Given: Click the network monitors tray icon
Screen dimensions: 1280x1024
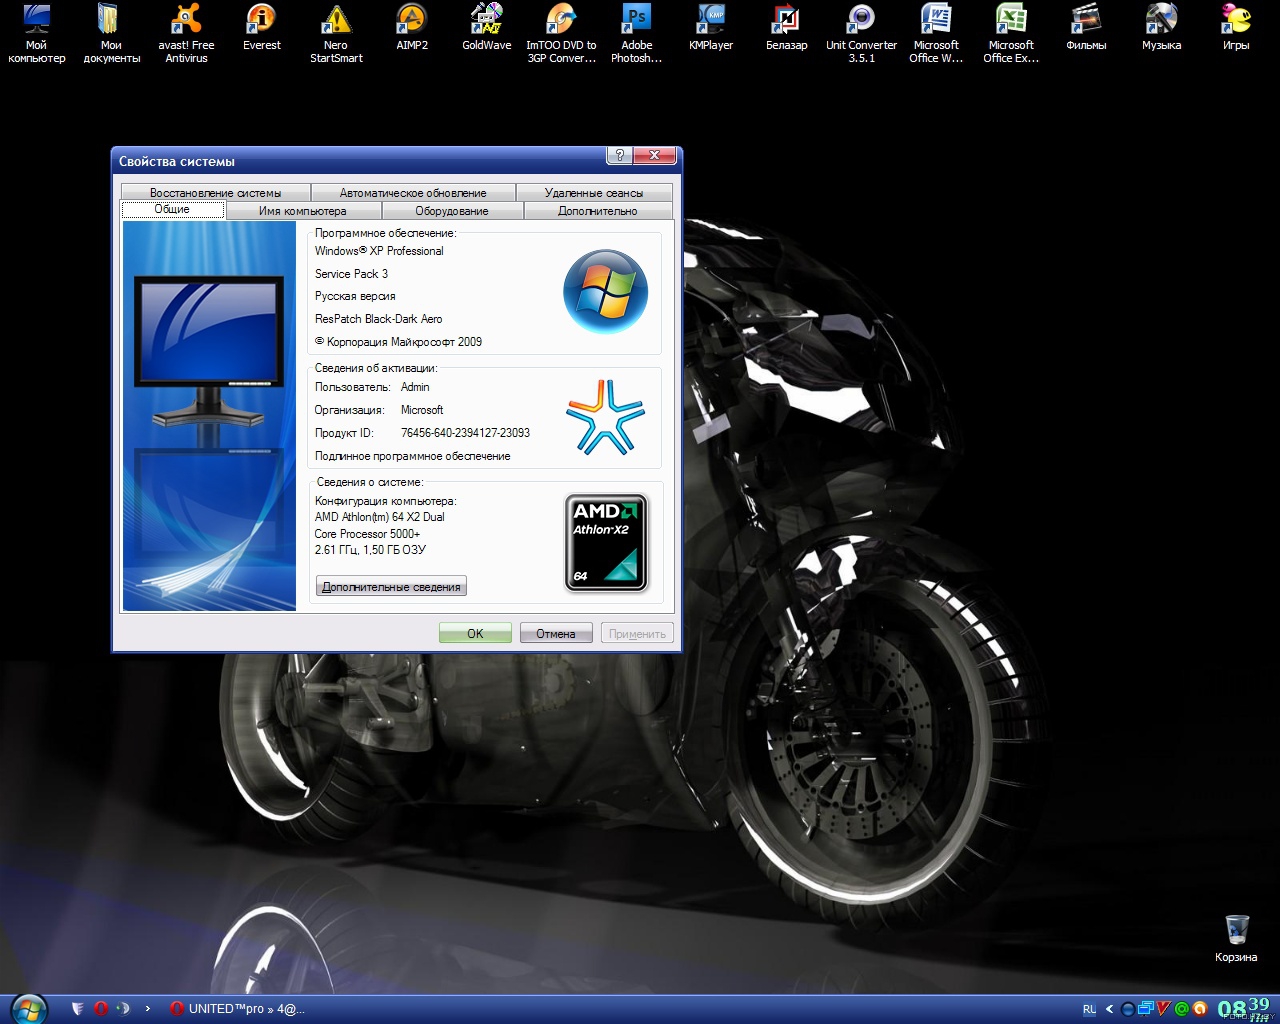Looking at the screenshot, I should [1146, 1008].
